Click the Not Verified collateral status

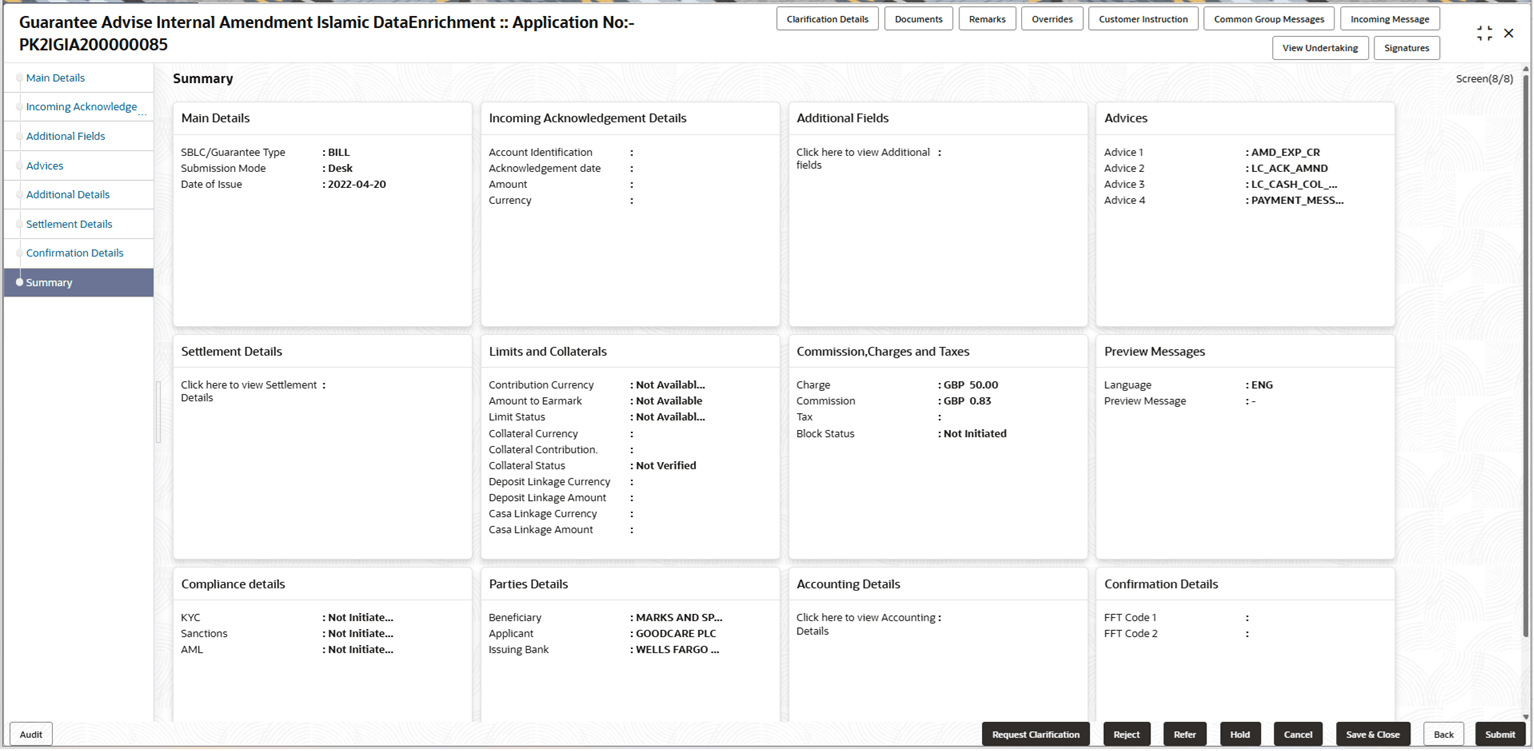(x=666, y=466)
